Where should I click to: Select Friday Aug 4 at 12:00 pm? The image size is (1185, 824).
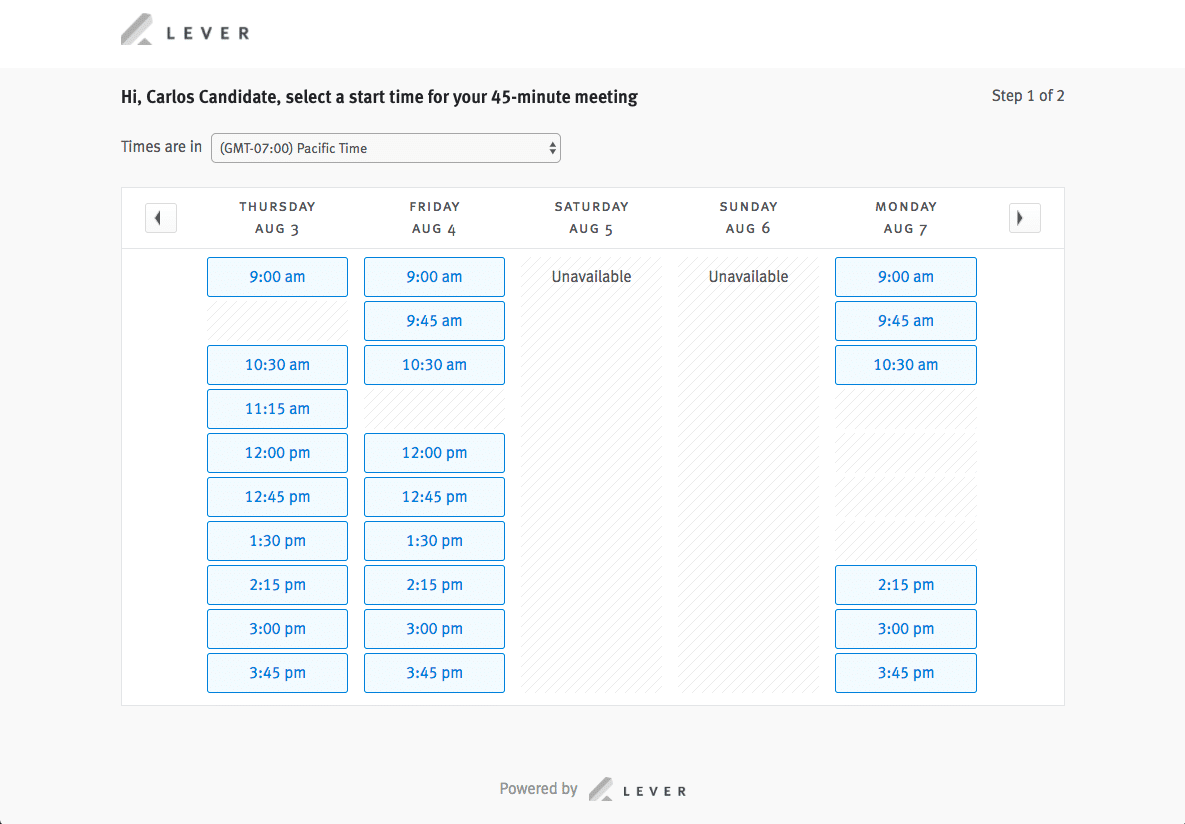(435, 453)
